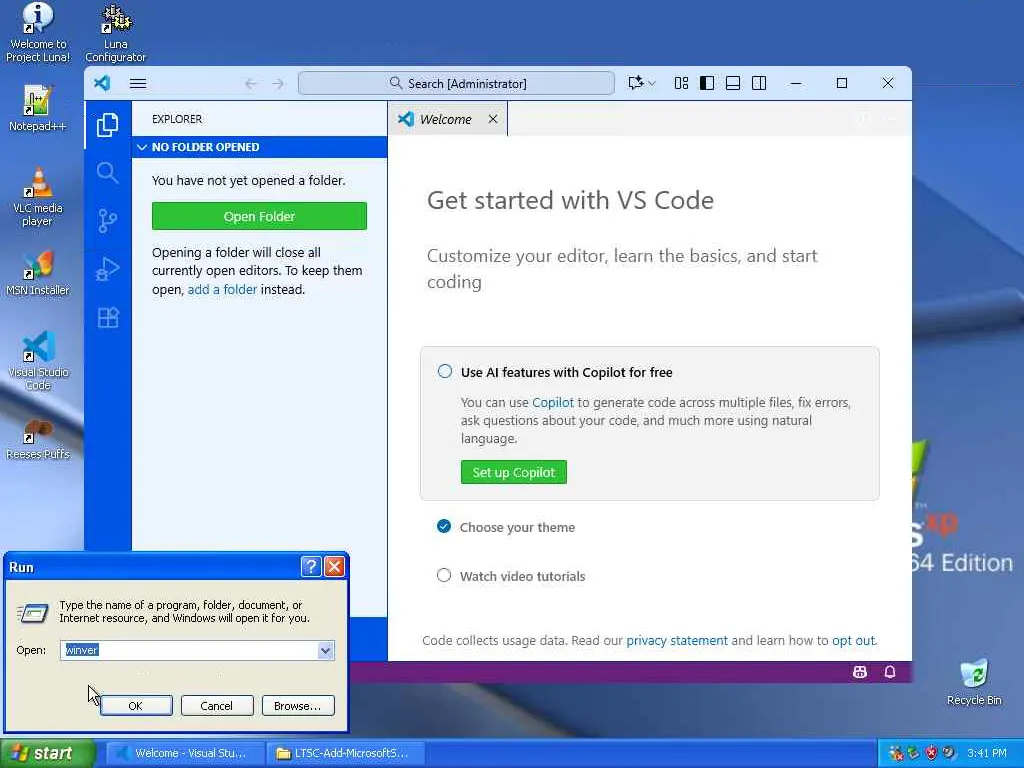This screenshot has height=768, width=1024.
Task: Switch to LTSC-Add-MicrosoftS taskbar item
Action: click(x=347, y=753)
